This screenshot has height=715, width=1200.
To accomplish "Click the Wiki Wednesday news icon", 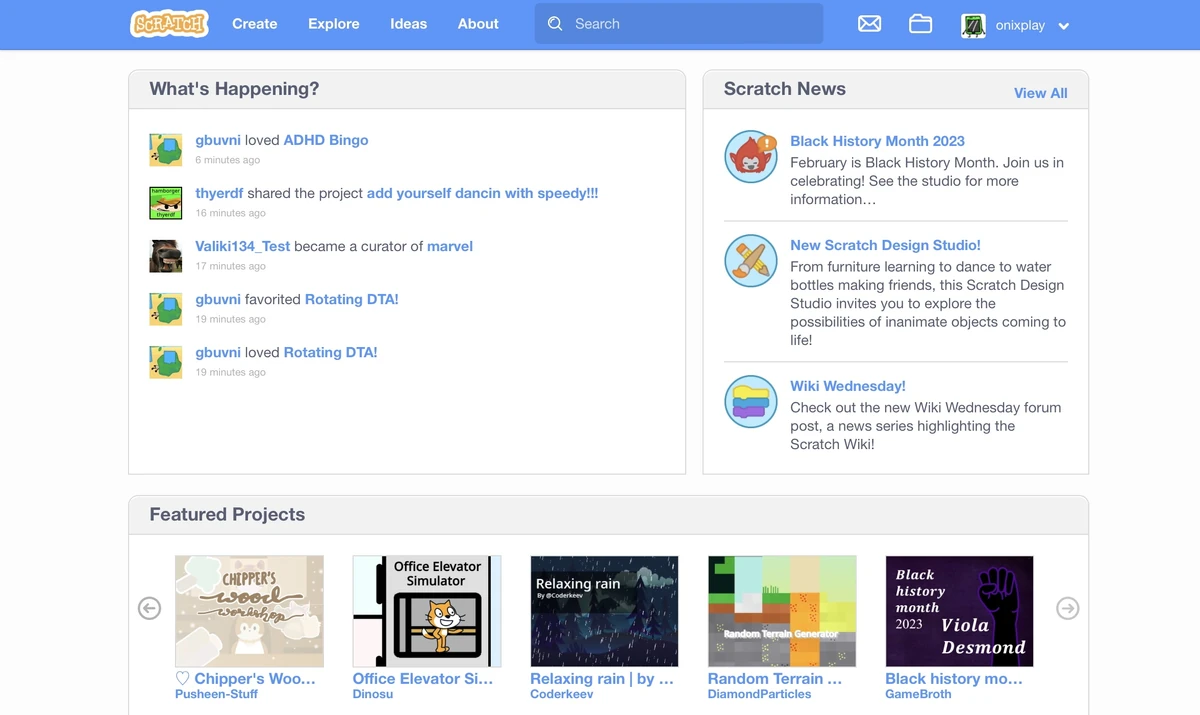I will coord(751,402).
